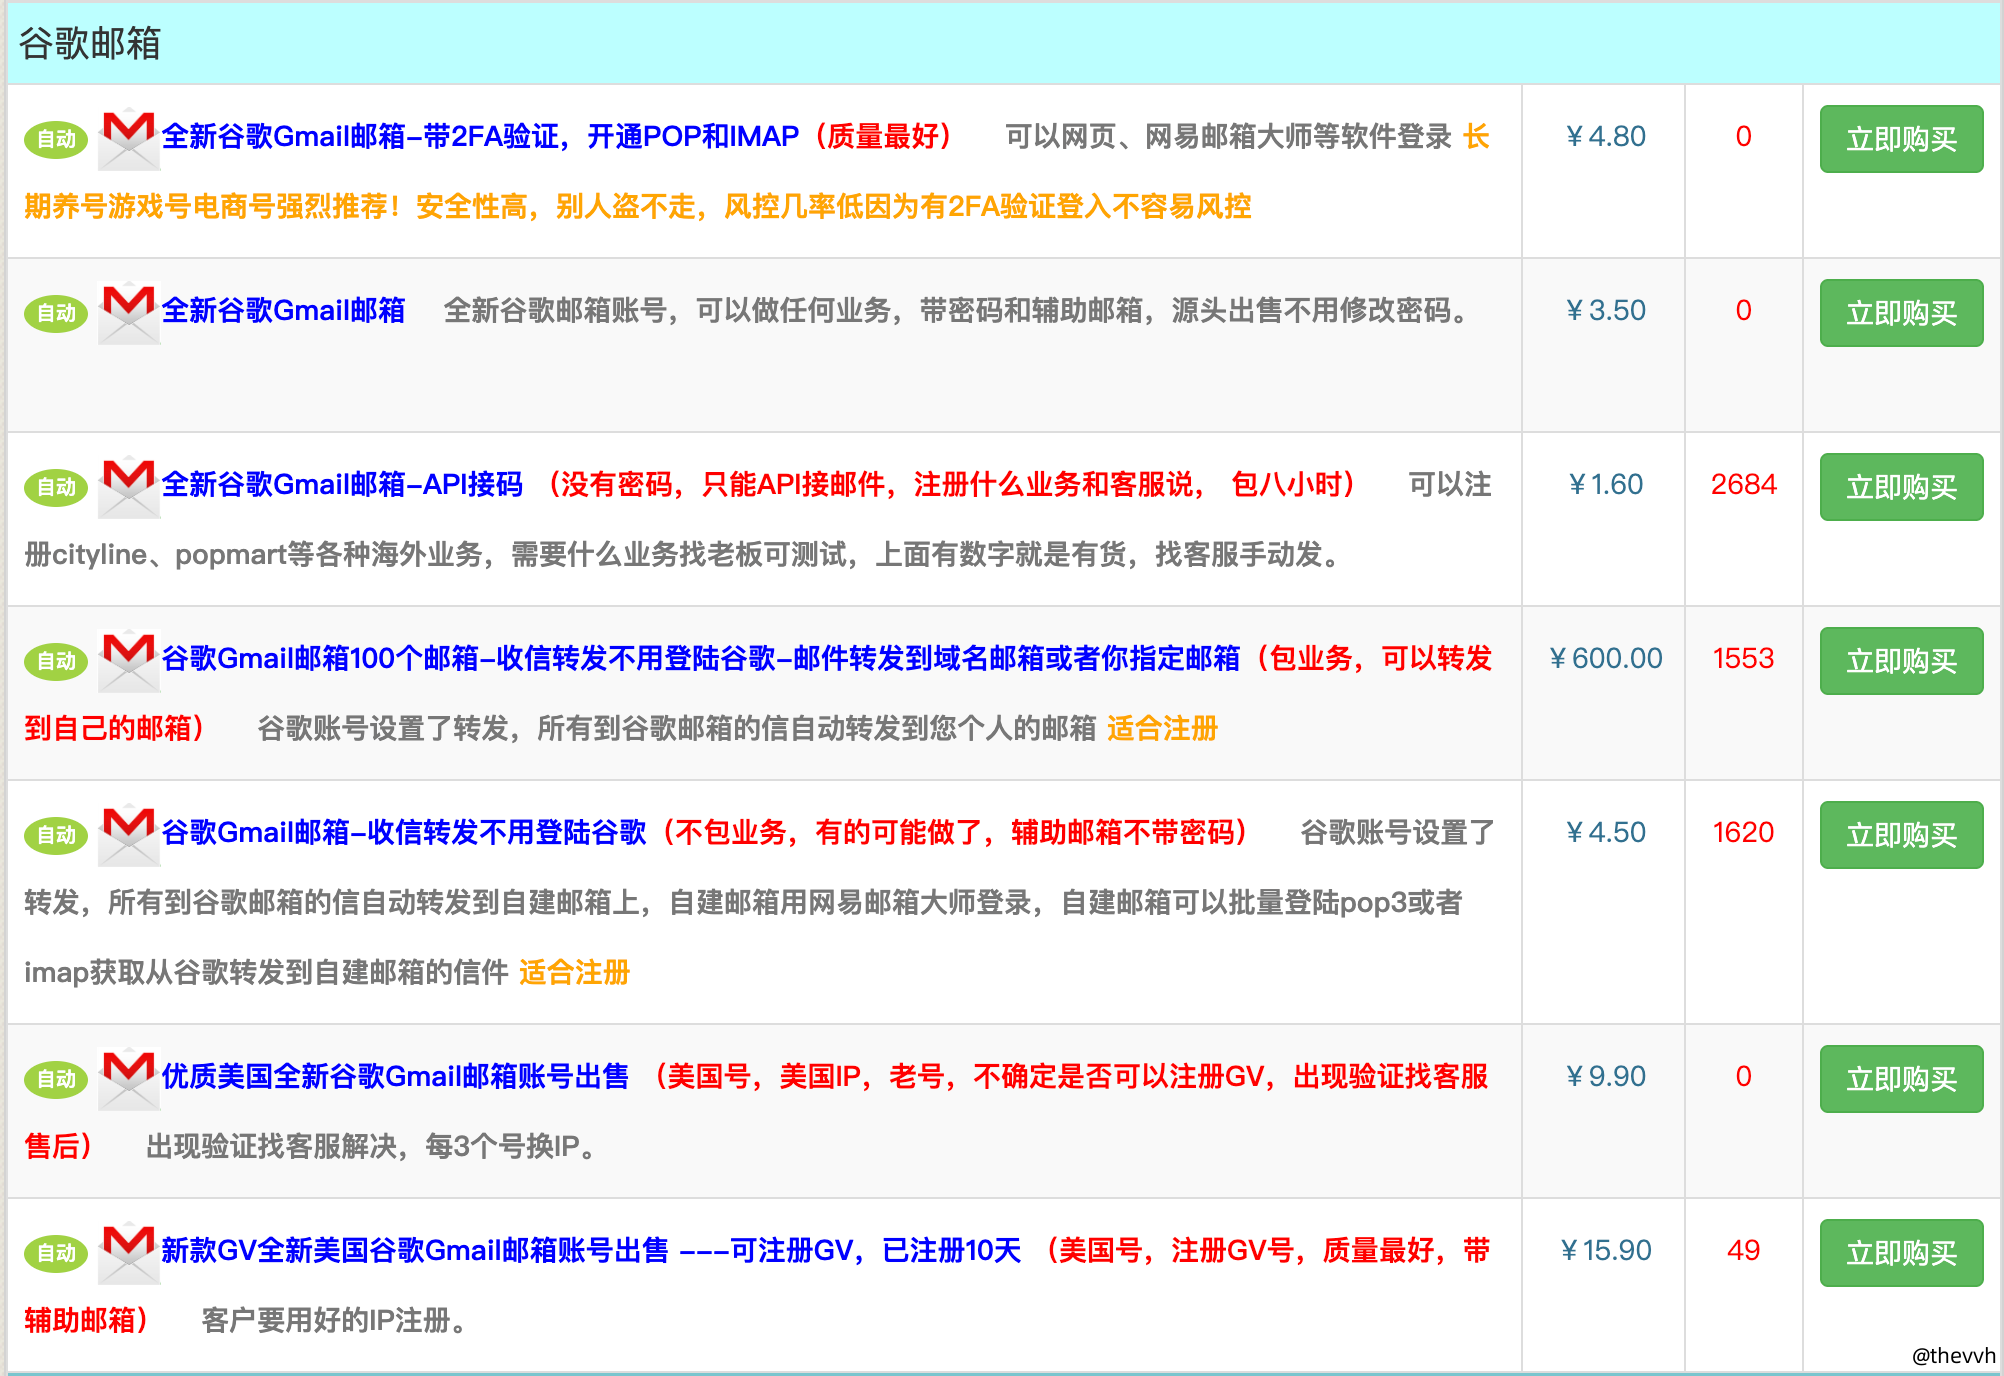The image size is (2004, 1376).
Task: Click Gmail icon beside 2FA验证 mailbox listing
Action: [129, 139]
